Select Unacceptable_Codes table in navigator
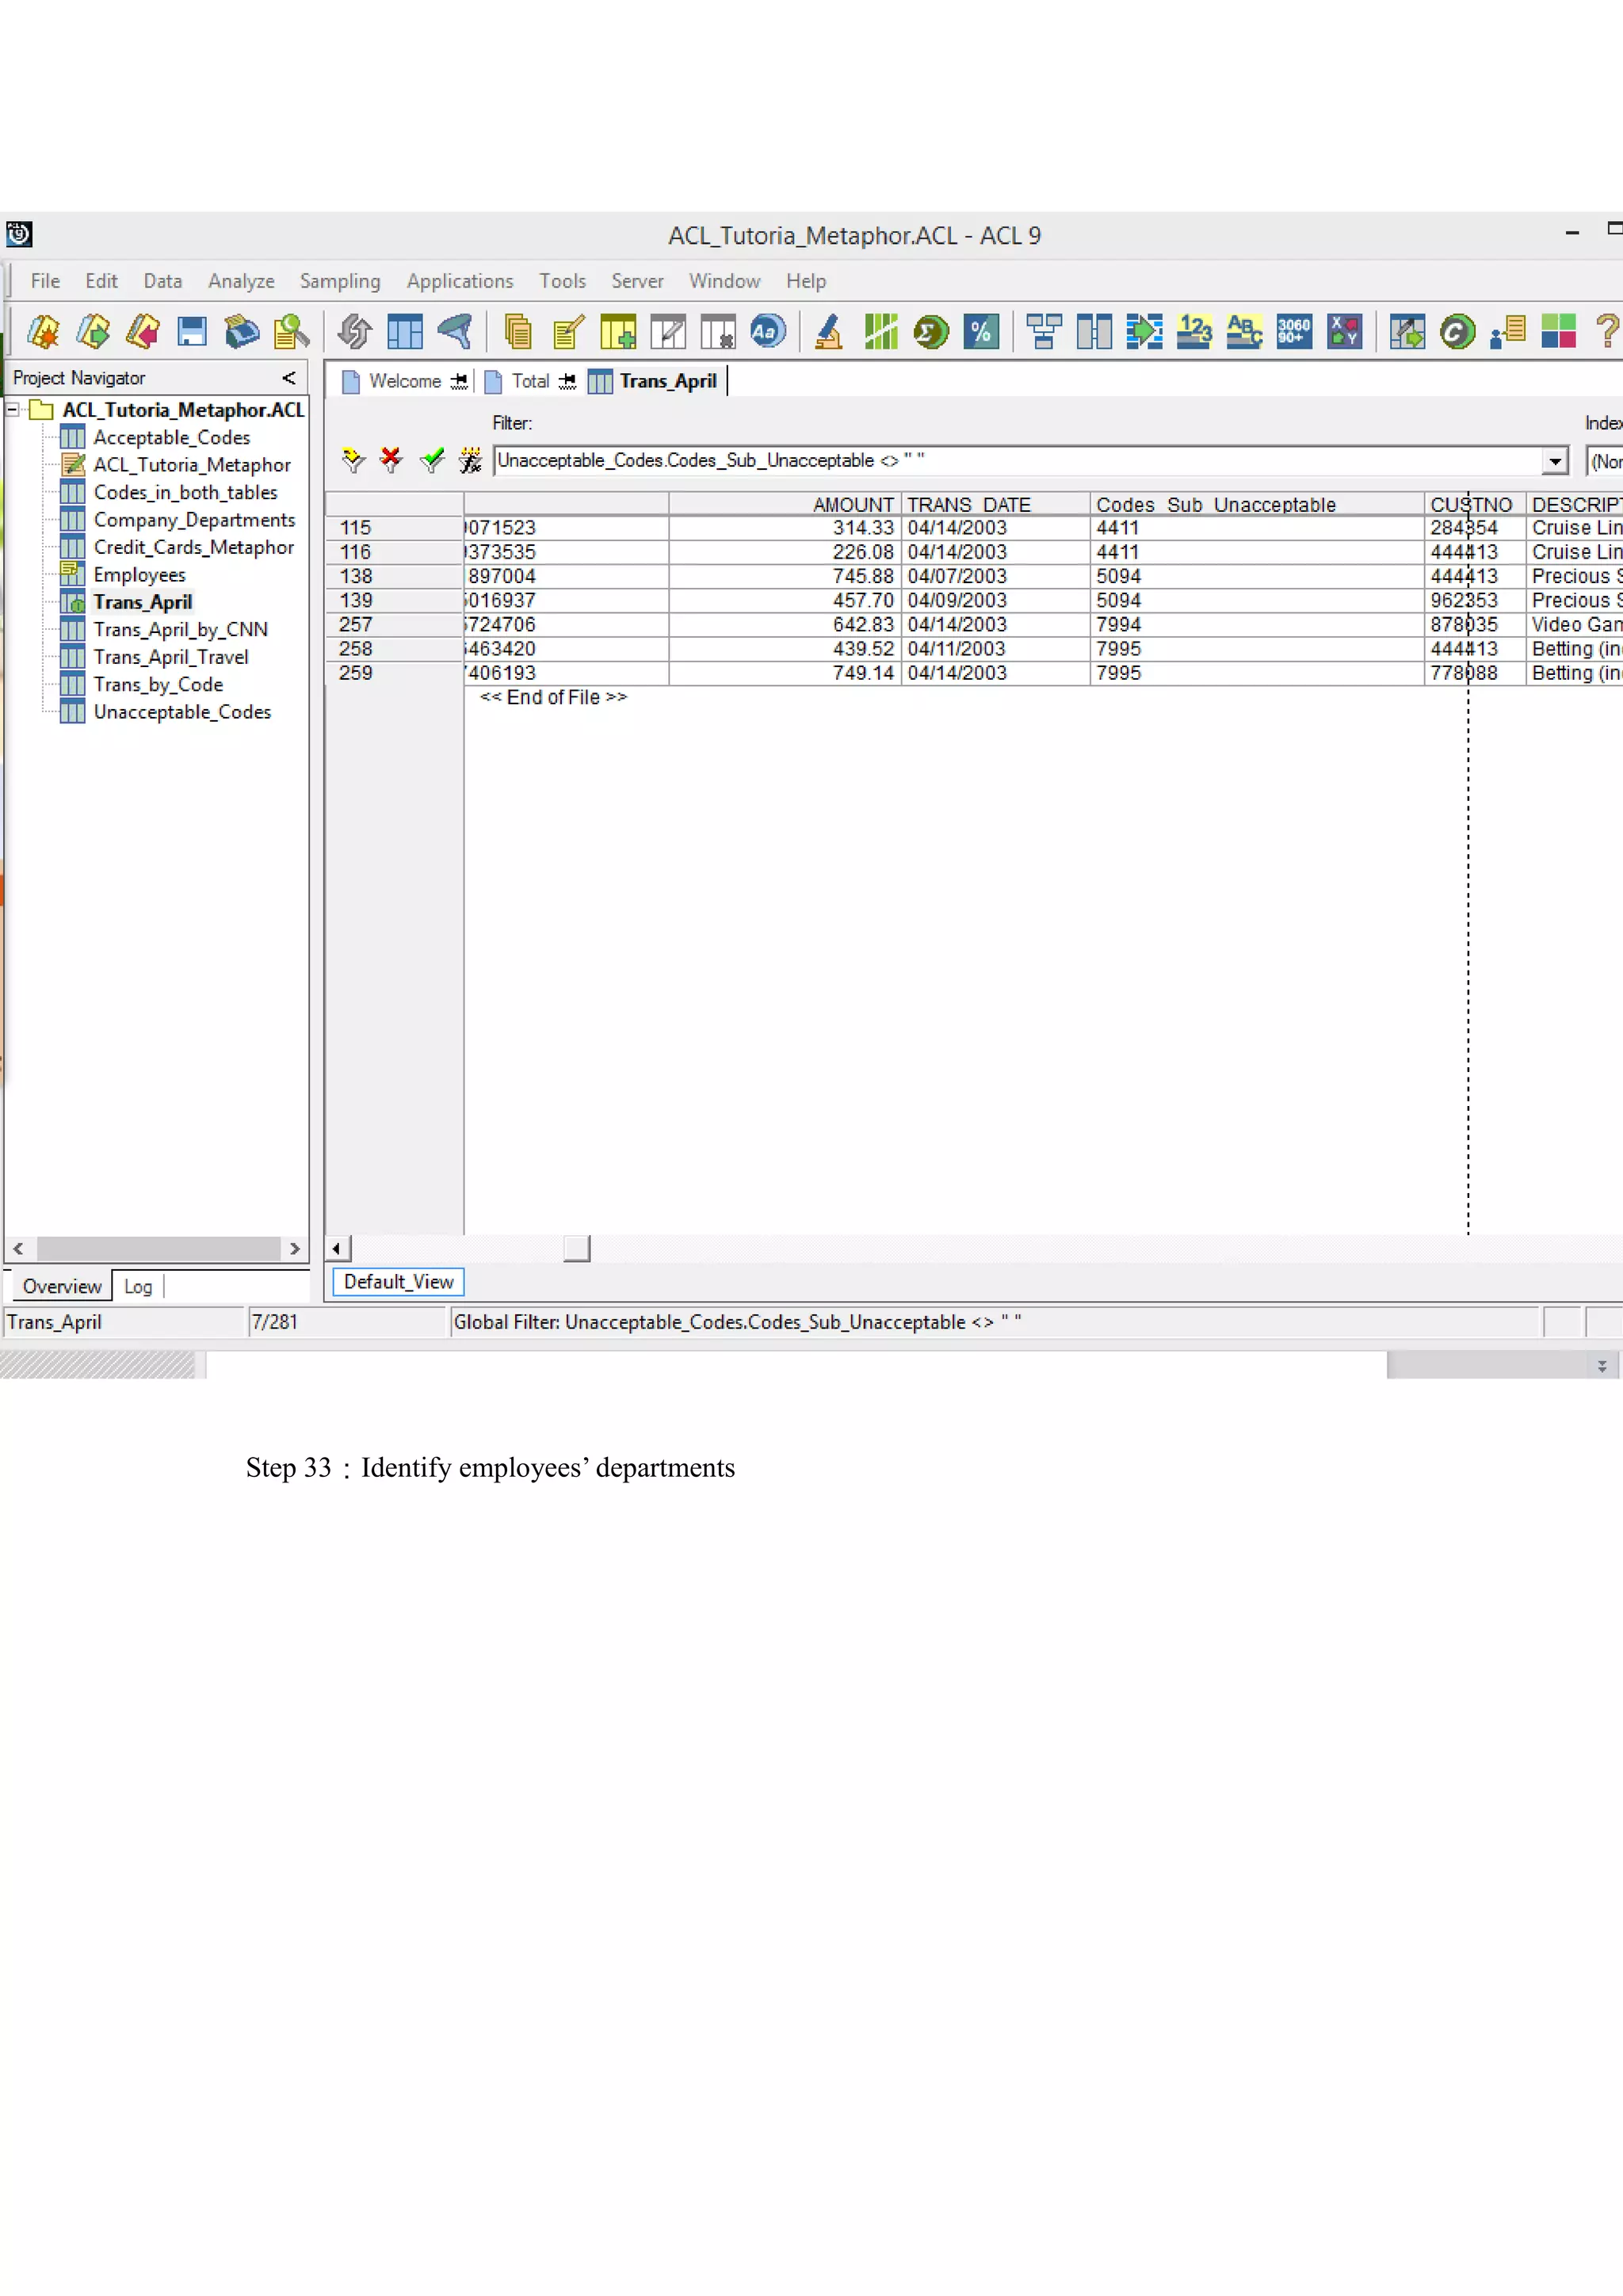The height and width of the screenshot is (2296, 1623). coord(182,712)
